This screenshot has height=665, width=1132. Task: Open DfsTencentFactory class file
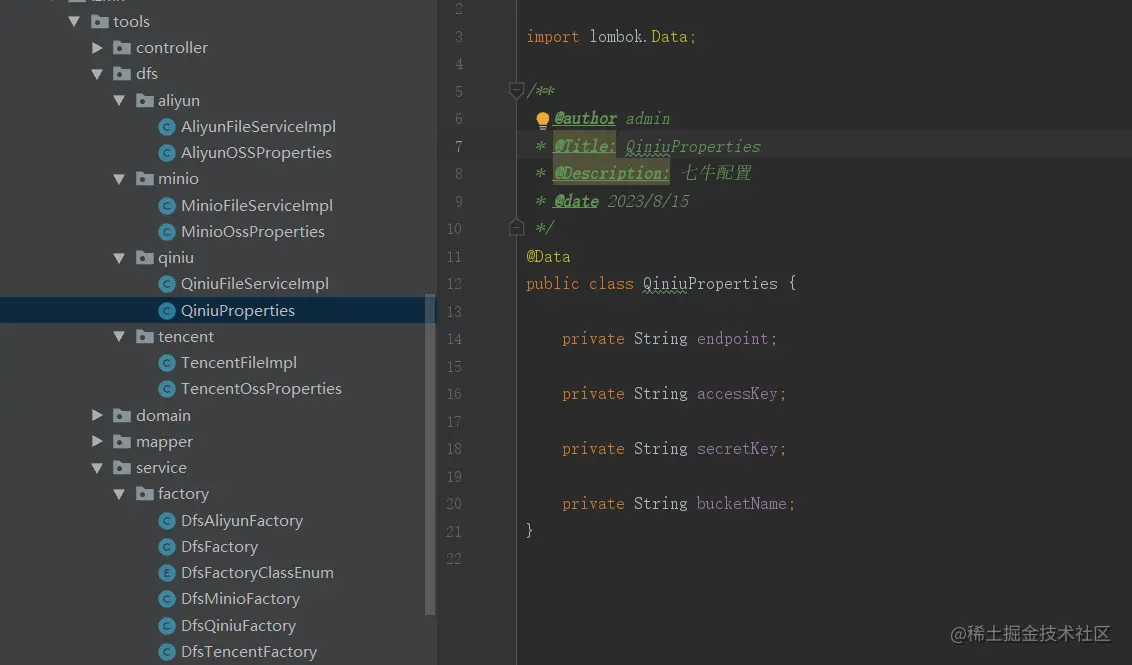click(248, 652)
